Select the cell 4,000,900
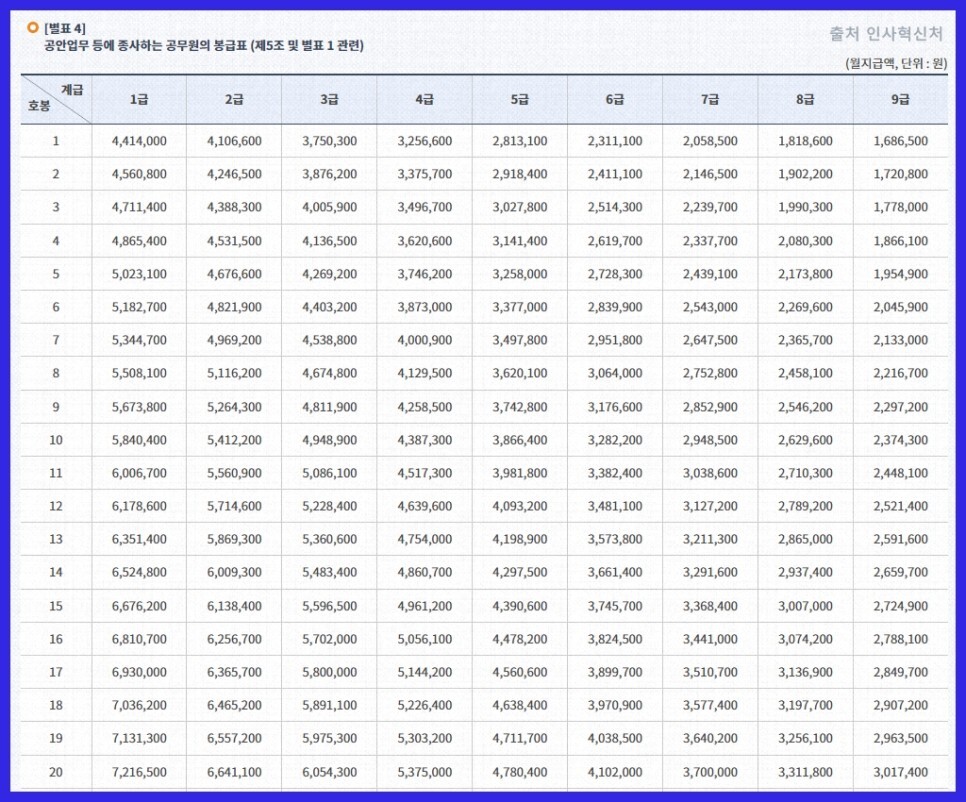Image resolution: width=966 pixels, height=802 pixels. (424, 340)
